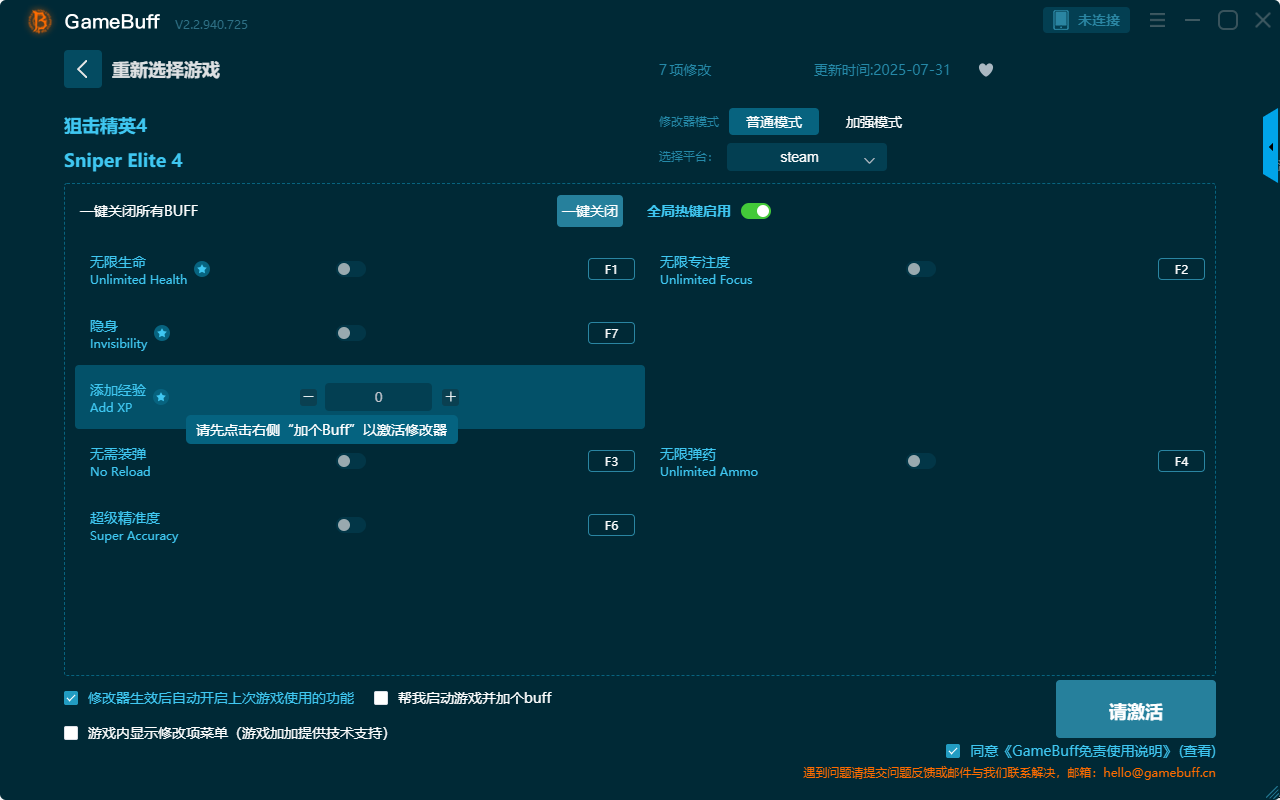Click the 7项修改 count text
1280x800 pixels.
pyautogui.click(x=685, y=70)
